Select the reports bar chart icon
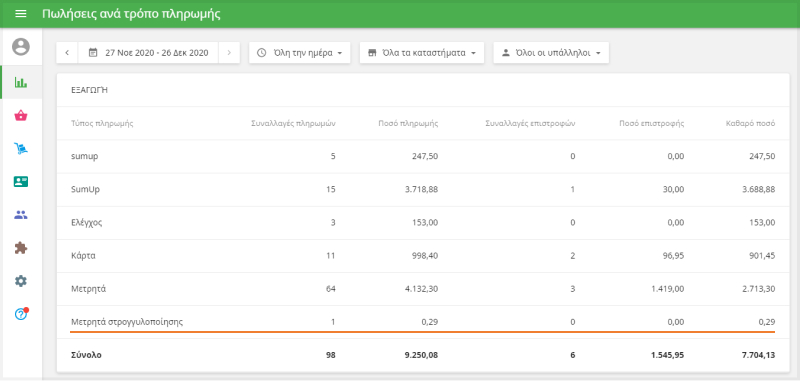Screen dimensions: 800x381 [21, 82]
